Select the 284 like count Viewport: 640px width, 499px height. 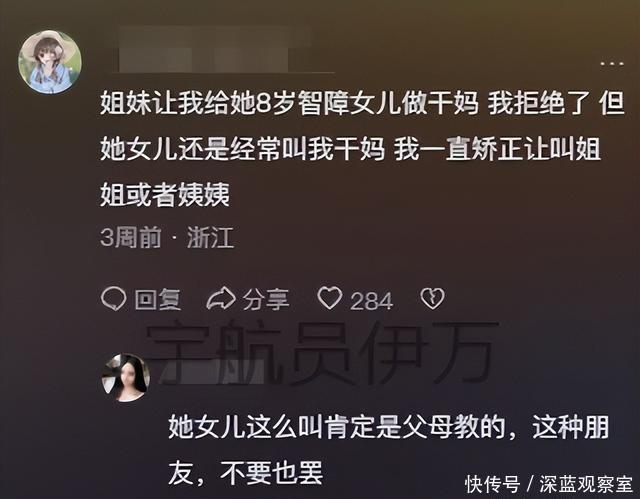pos(371,301)
